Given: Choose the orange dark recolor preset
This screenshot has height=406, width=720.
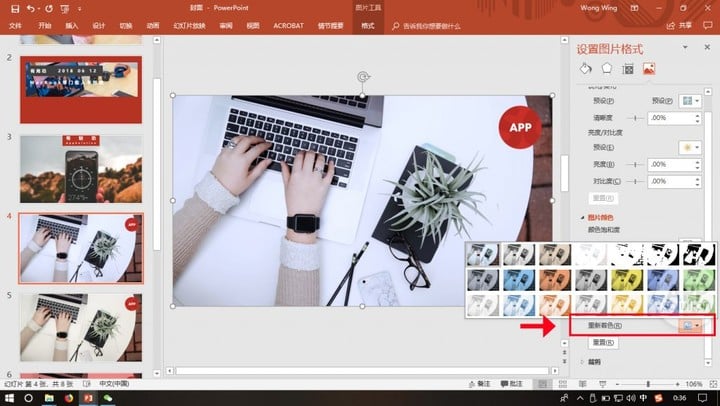Looking at the screenshot, I should [x=555, y=280].
